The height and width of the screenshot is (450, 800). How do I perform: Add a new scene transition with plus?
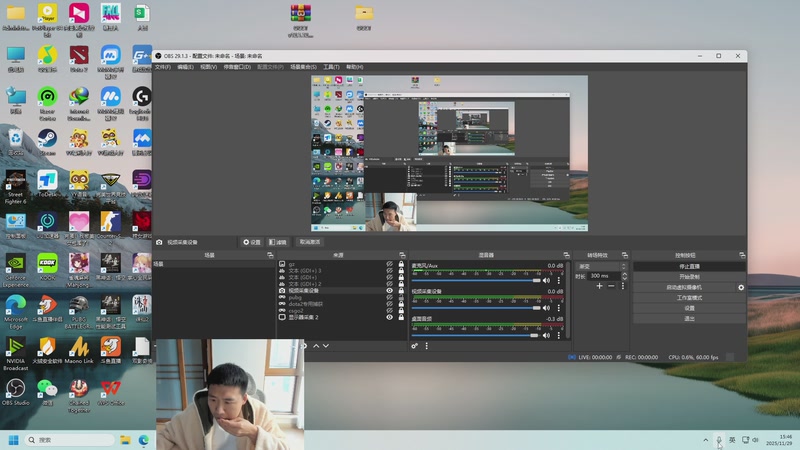click(599, 286)
